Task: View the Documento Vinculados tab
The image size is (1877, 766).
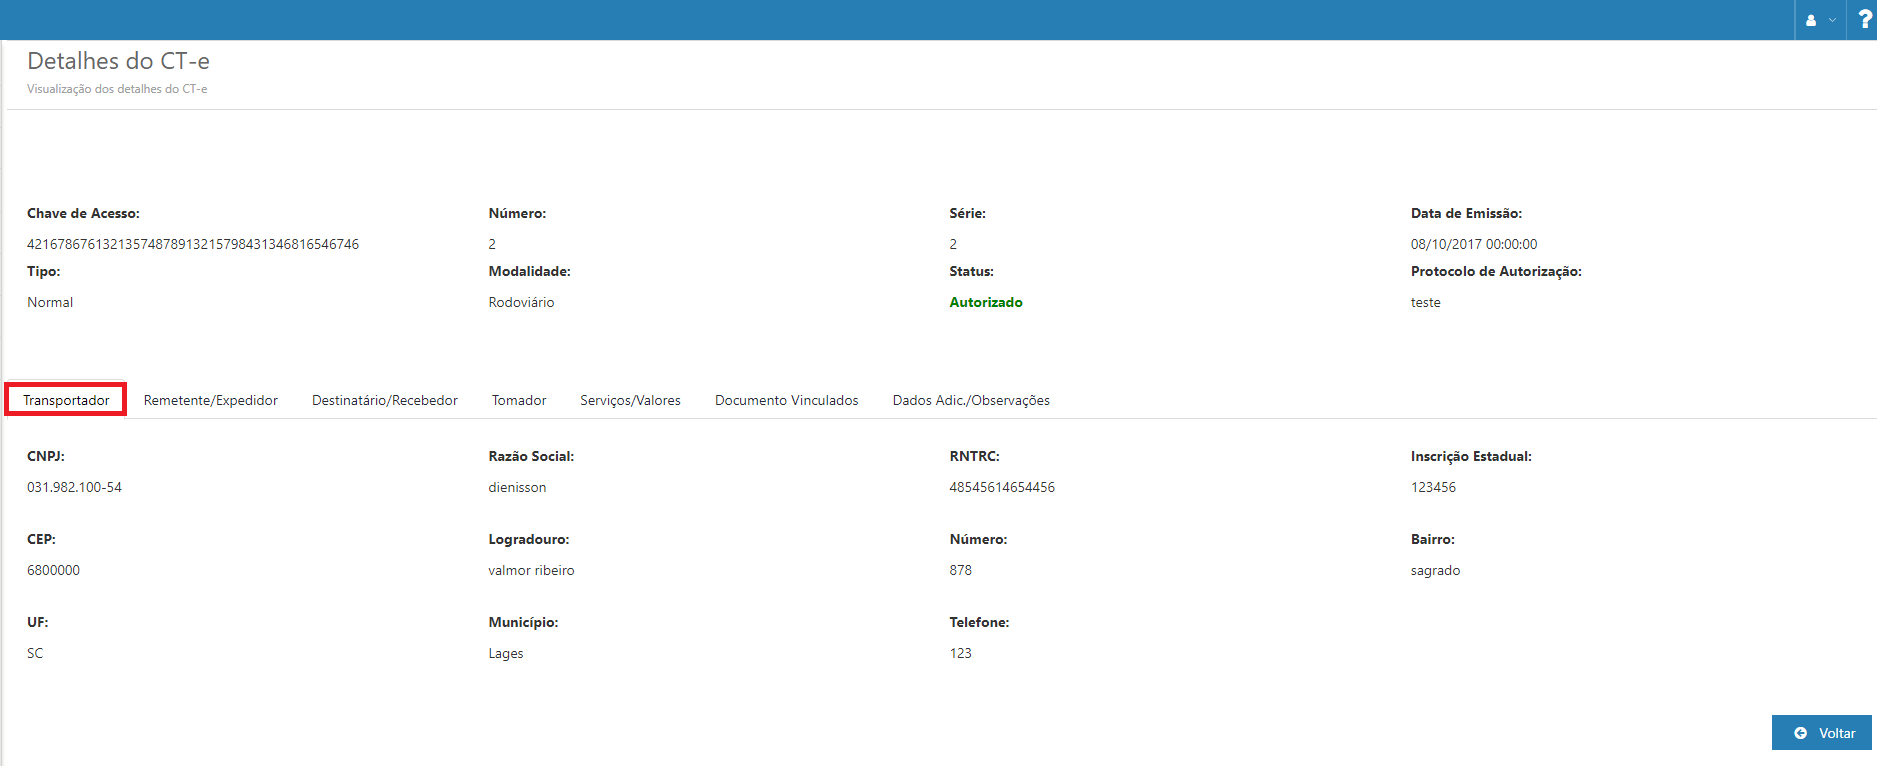Action: pos(786,400)
